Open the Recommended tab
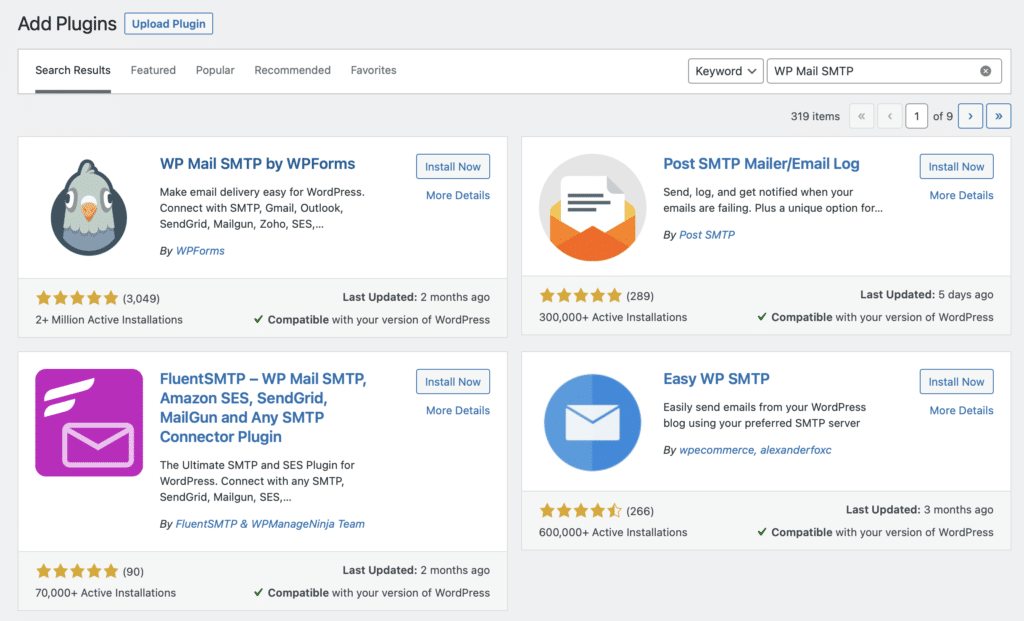Screen dimensions: 1024x621 coord(292,70)
